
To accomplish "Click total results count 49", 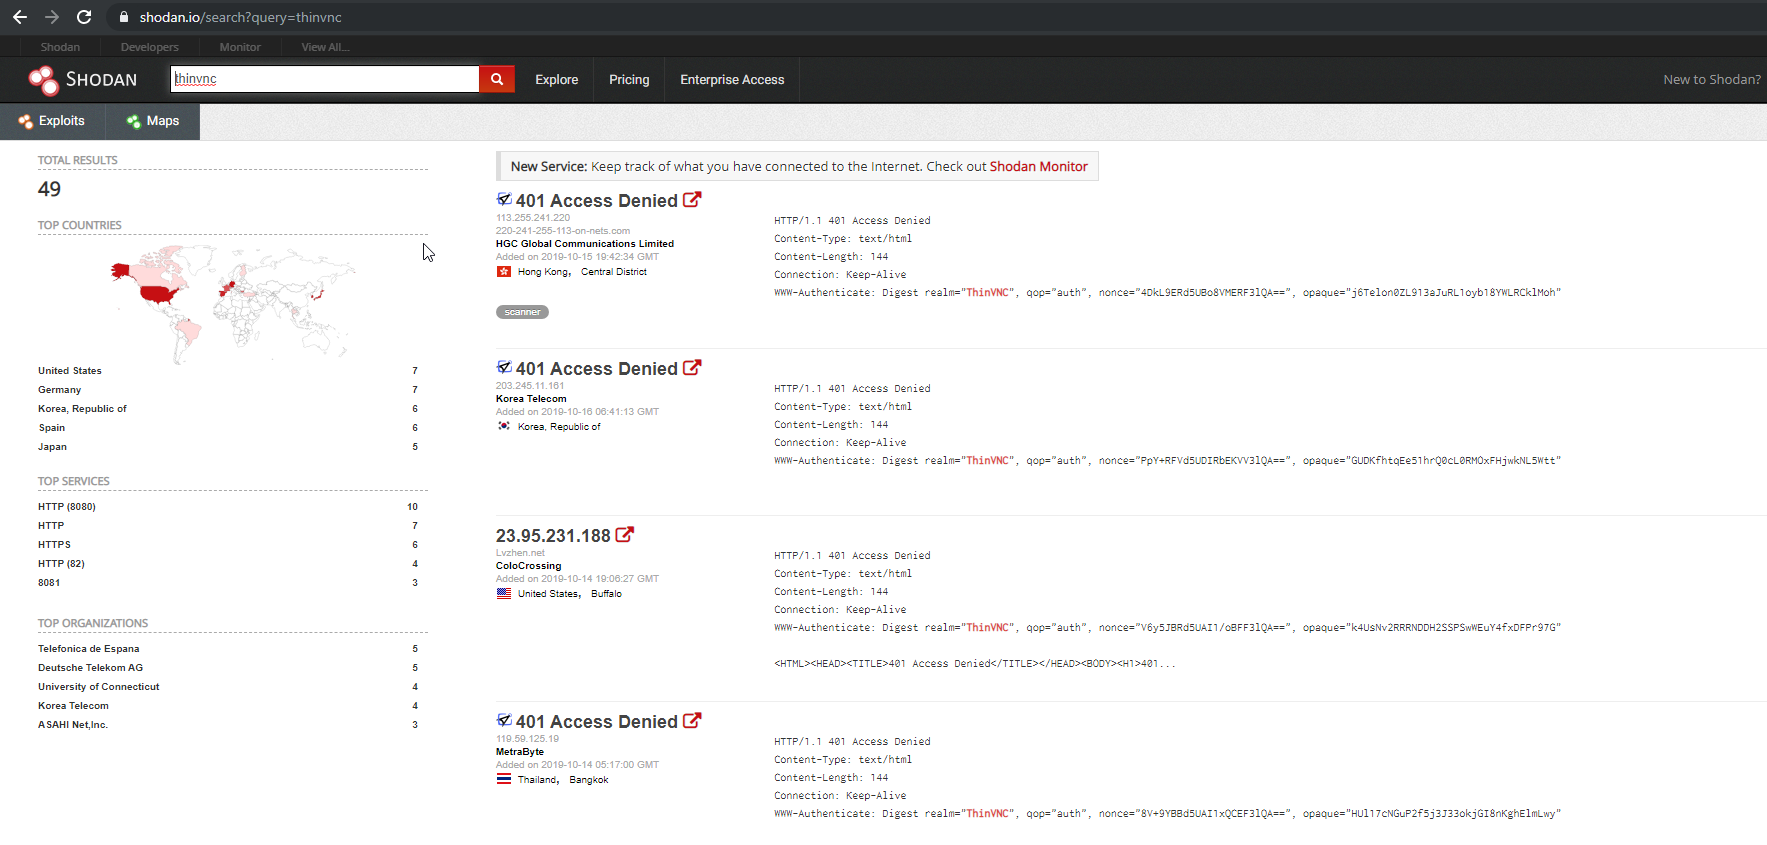I will tap(49, 190).
